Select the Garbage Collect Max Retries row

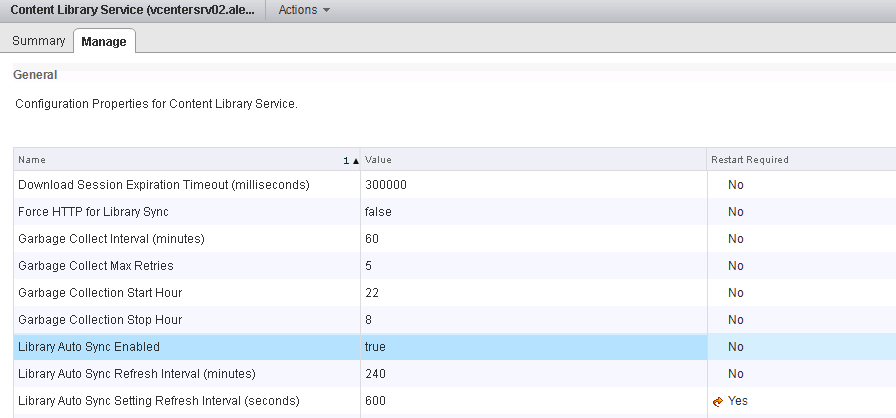click(x=96, y=266)
